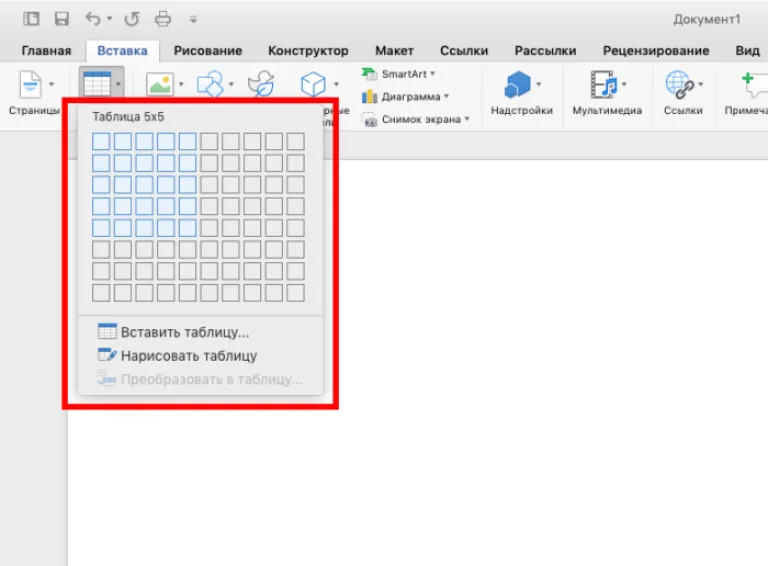This screenshot has width=768, height=566.
Task: Go to the Конструктор tab
Action: tap(308, 51)
